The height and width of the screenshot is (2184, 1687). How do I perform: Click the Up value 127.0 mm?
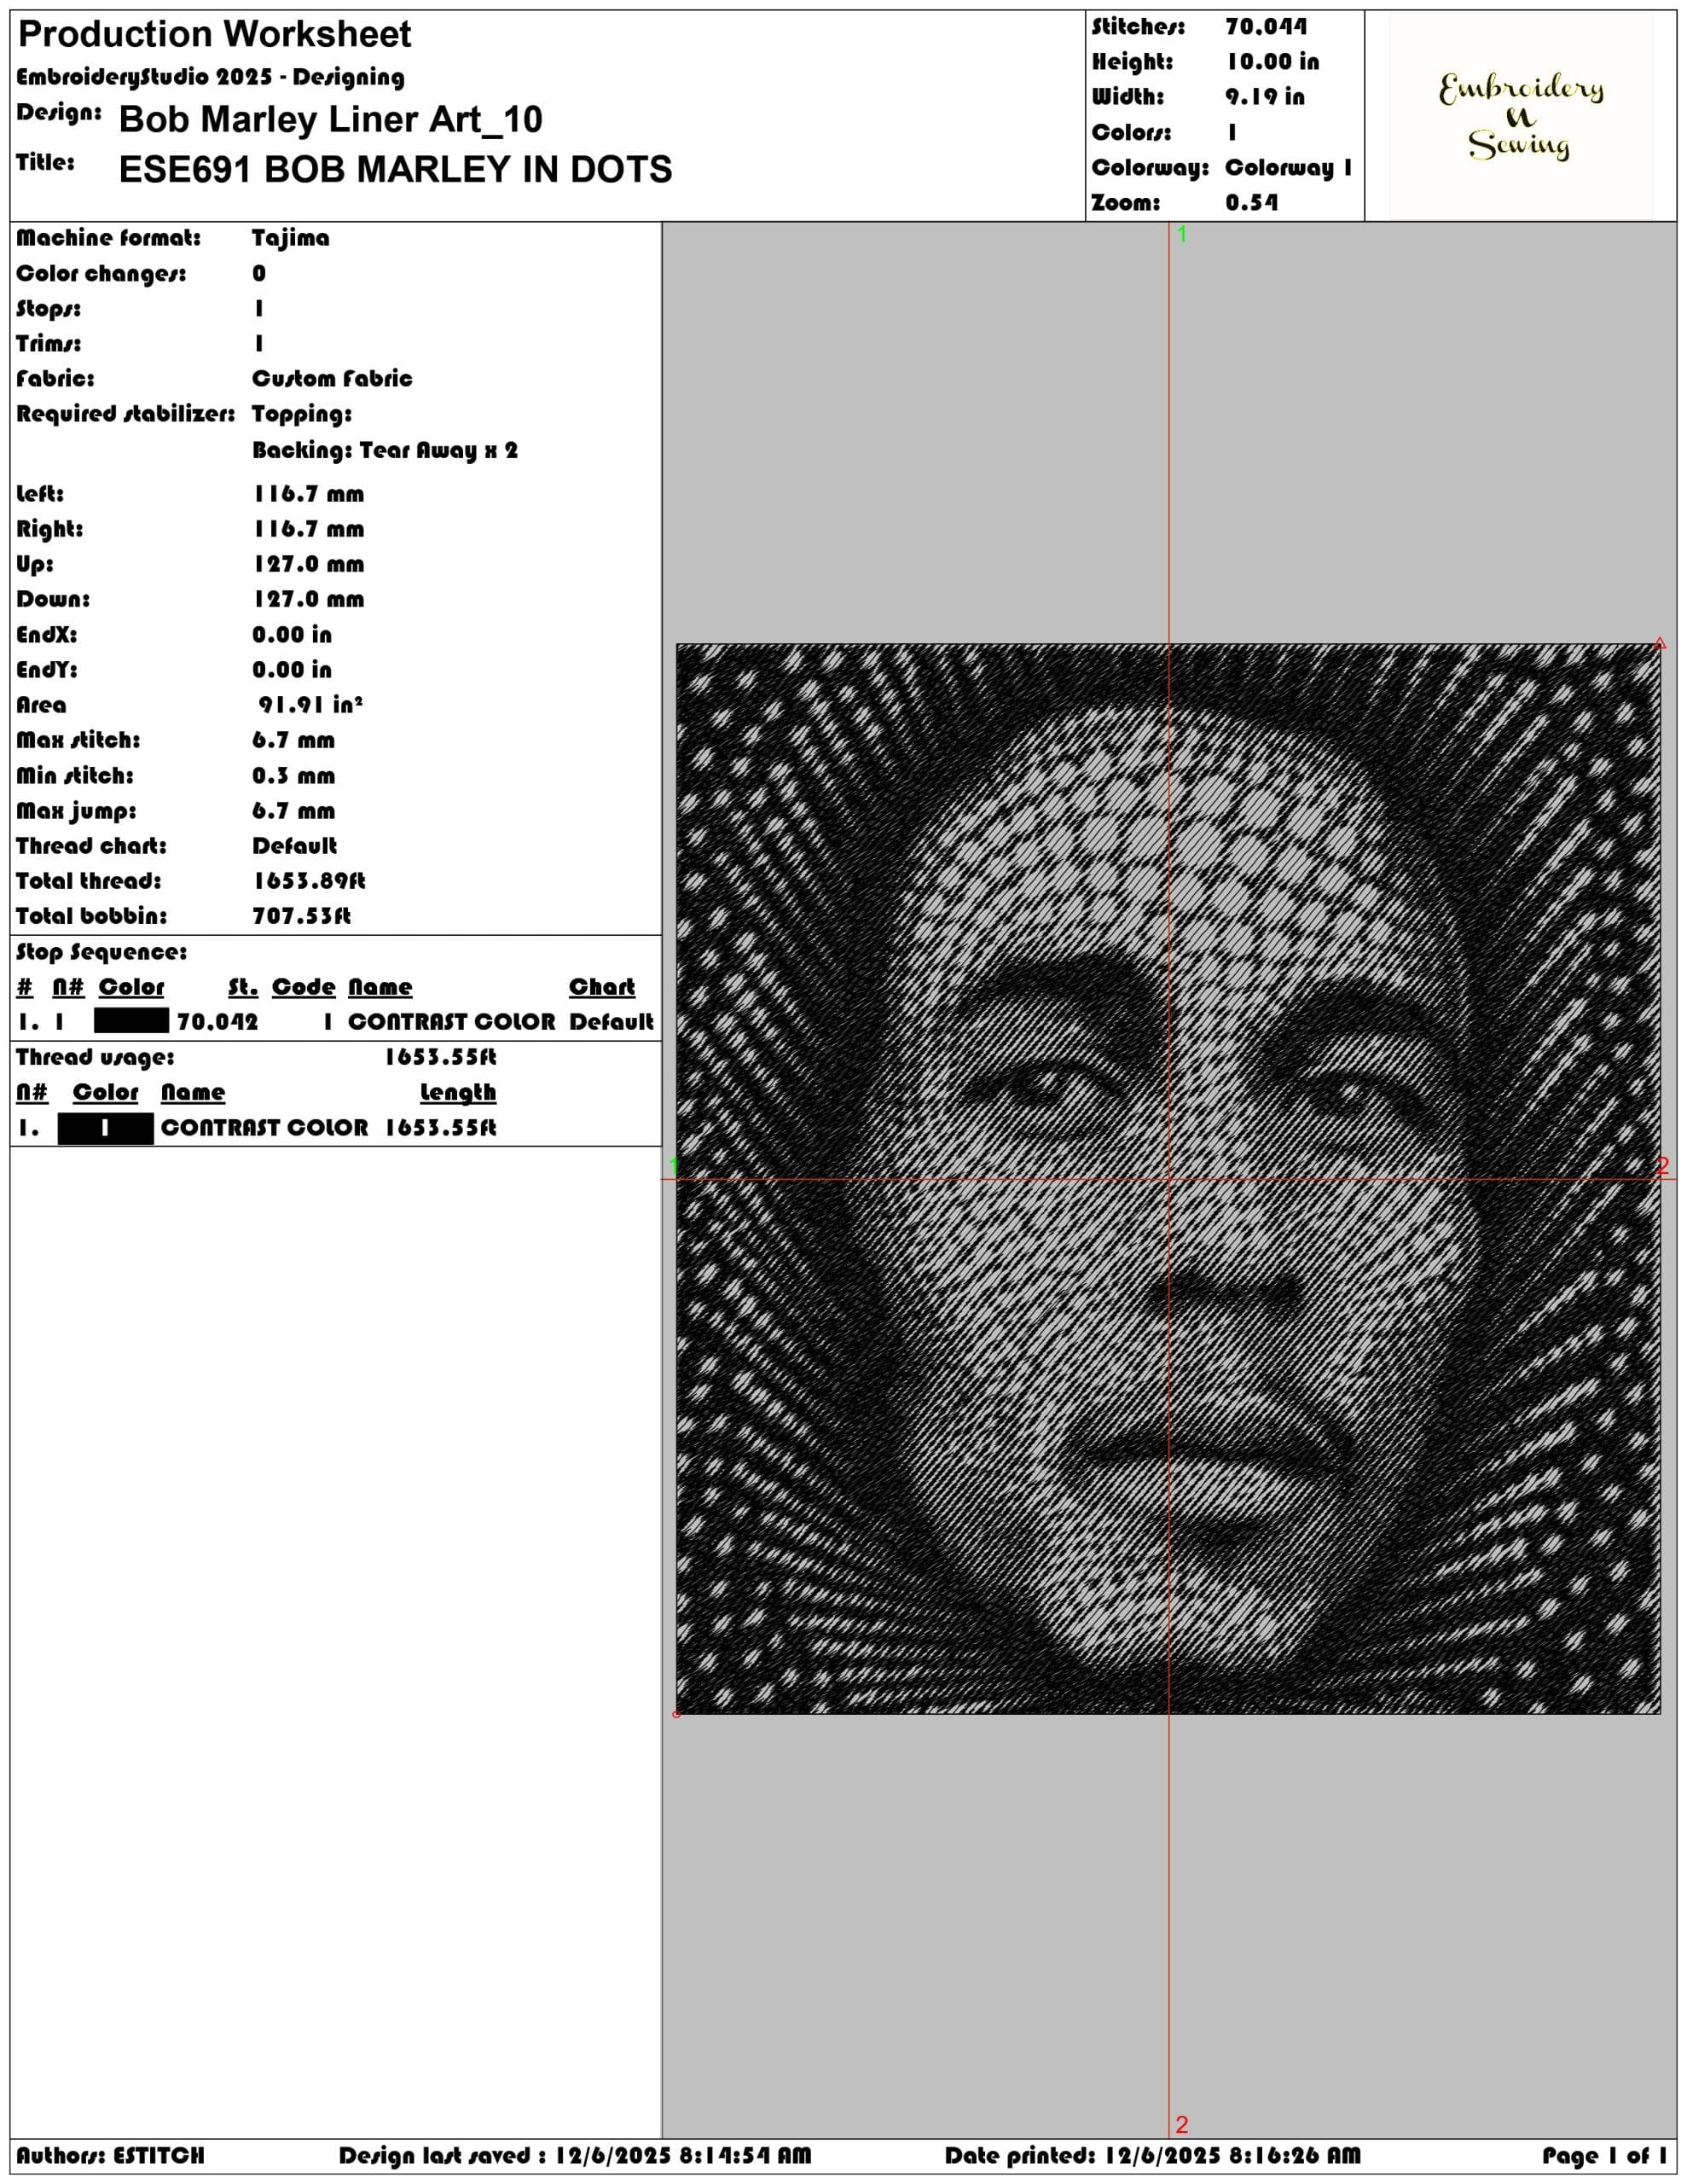click(308, 564)
